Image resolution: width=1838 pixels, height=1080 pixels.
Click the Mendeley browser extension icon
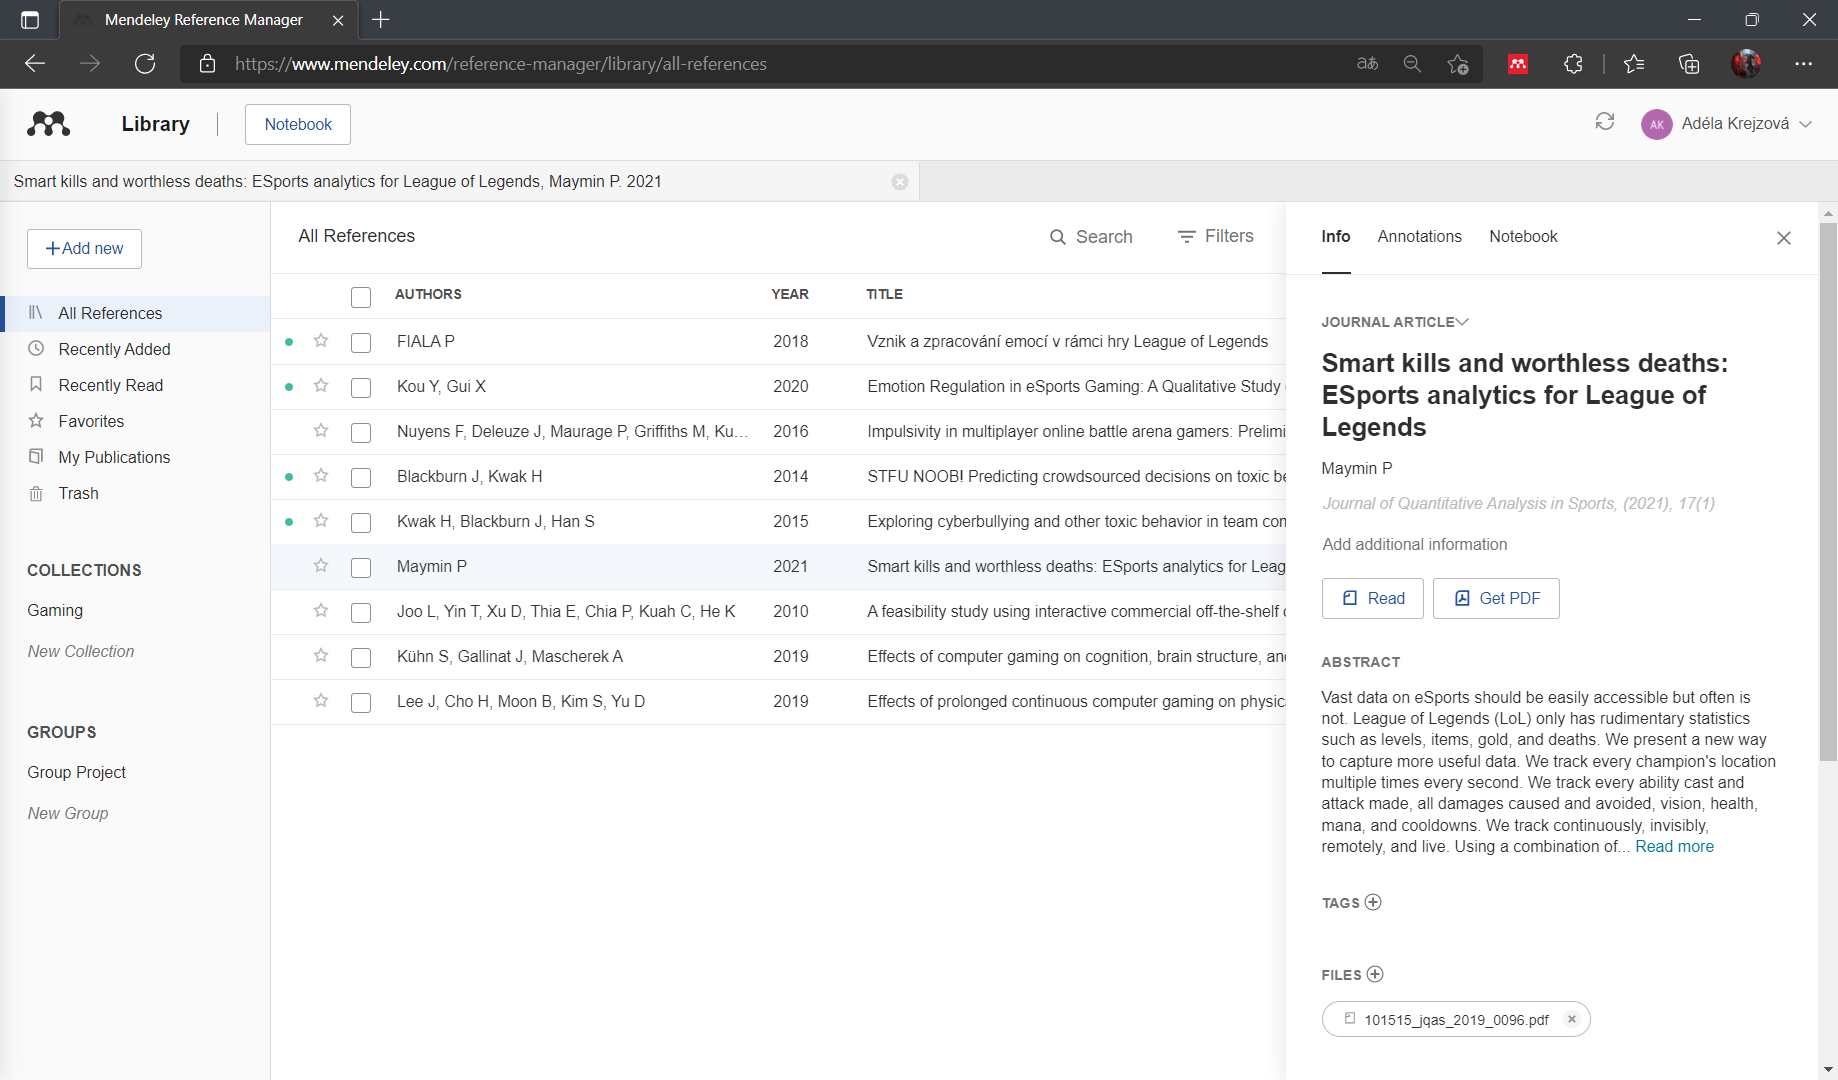1518,64
